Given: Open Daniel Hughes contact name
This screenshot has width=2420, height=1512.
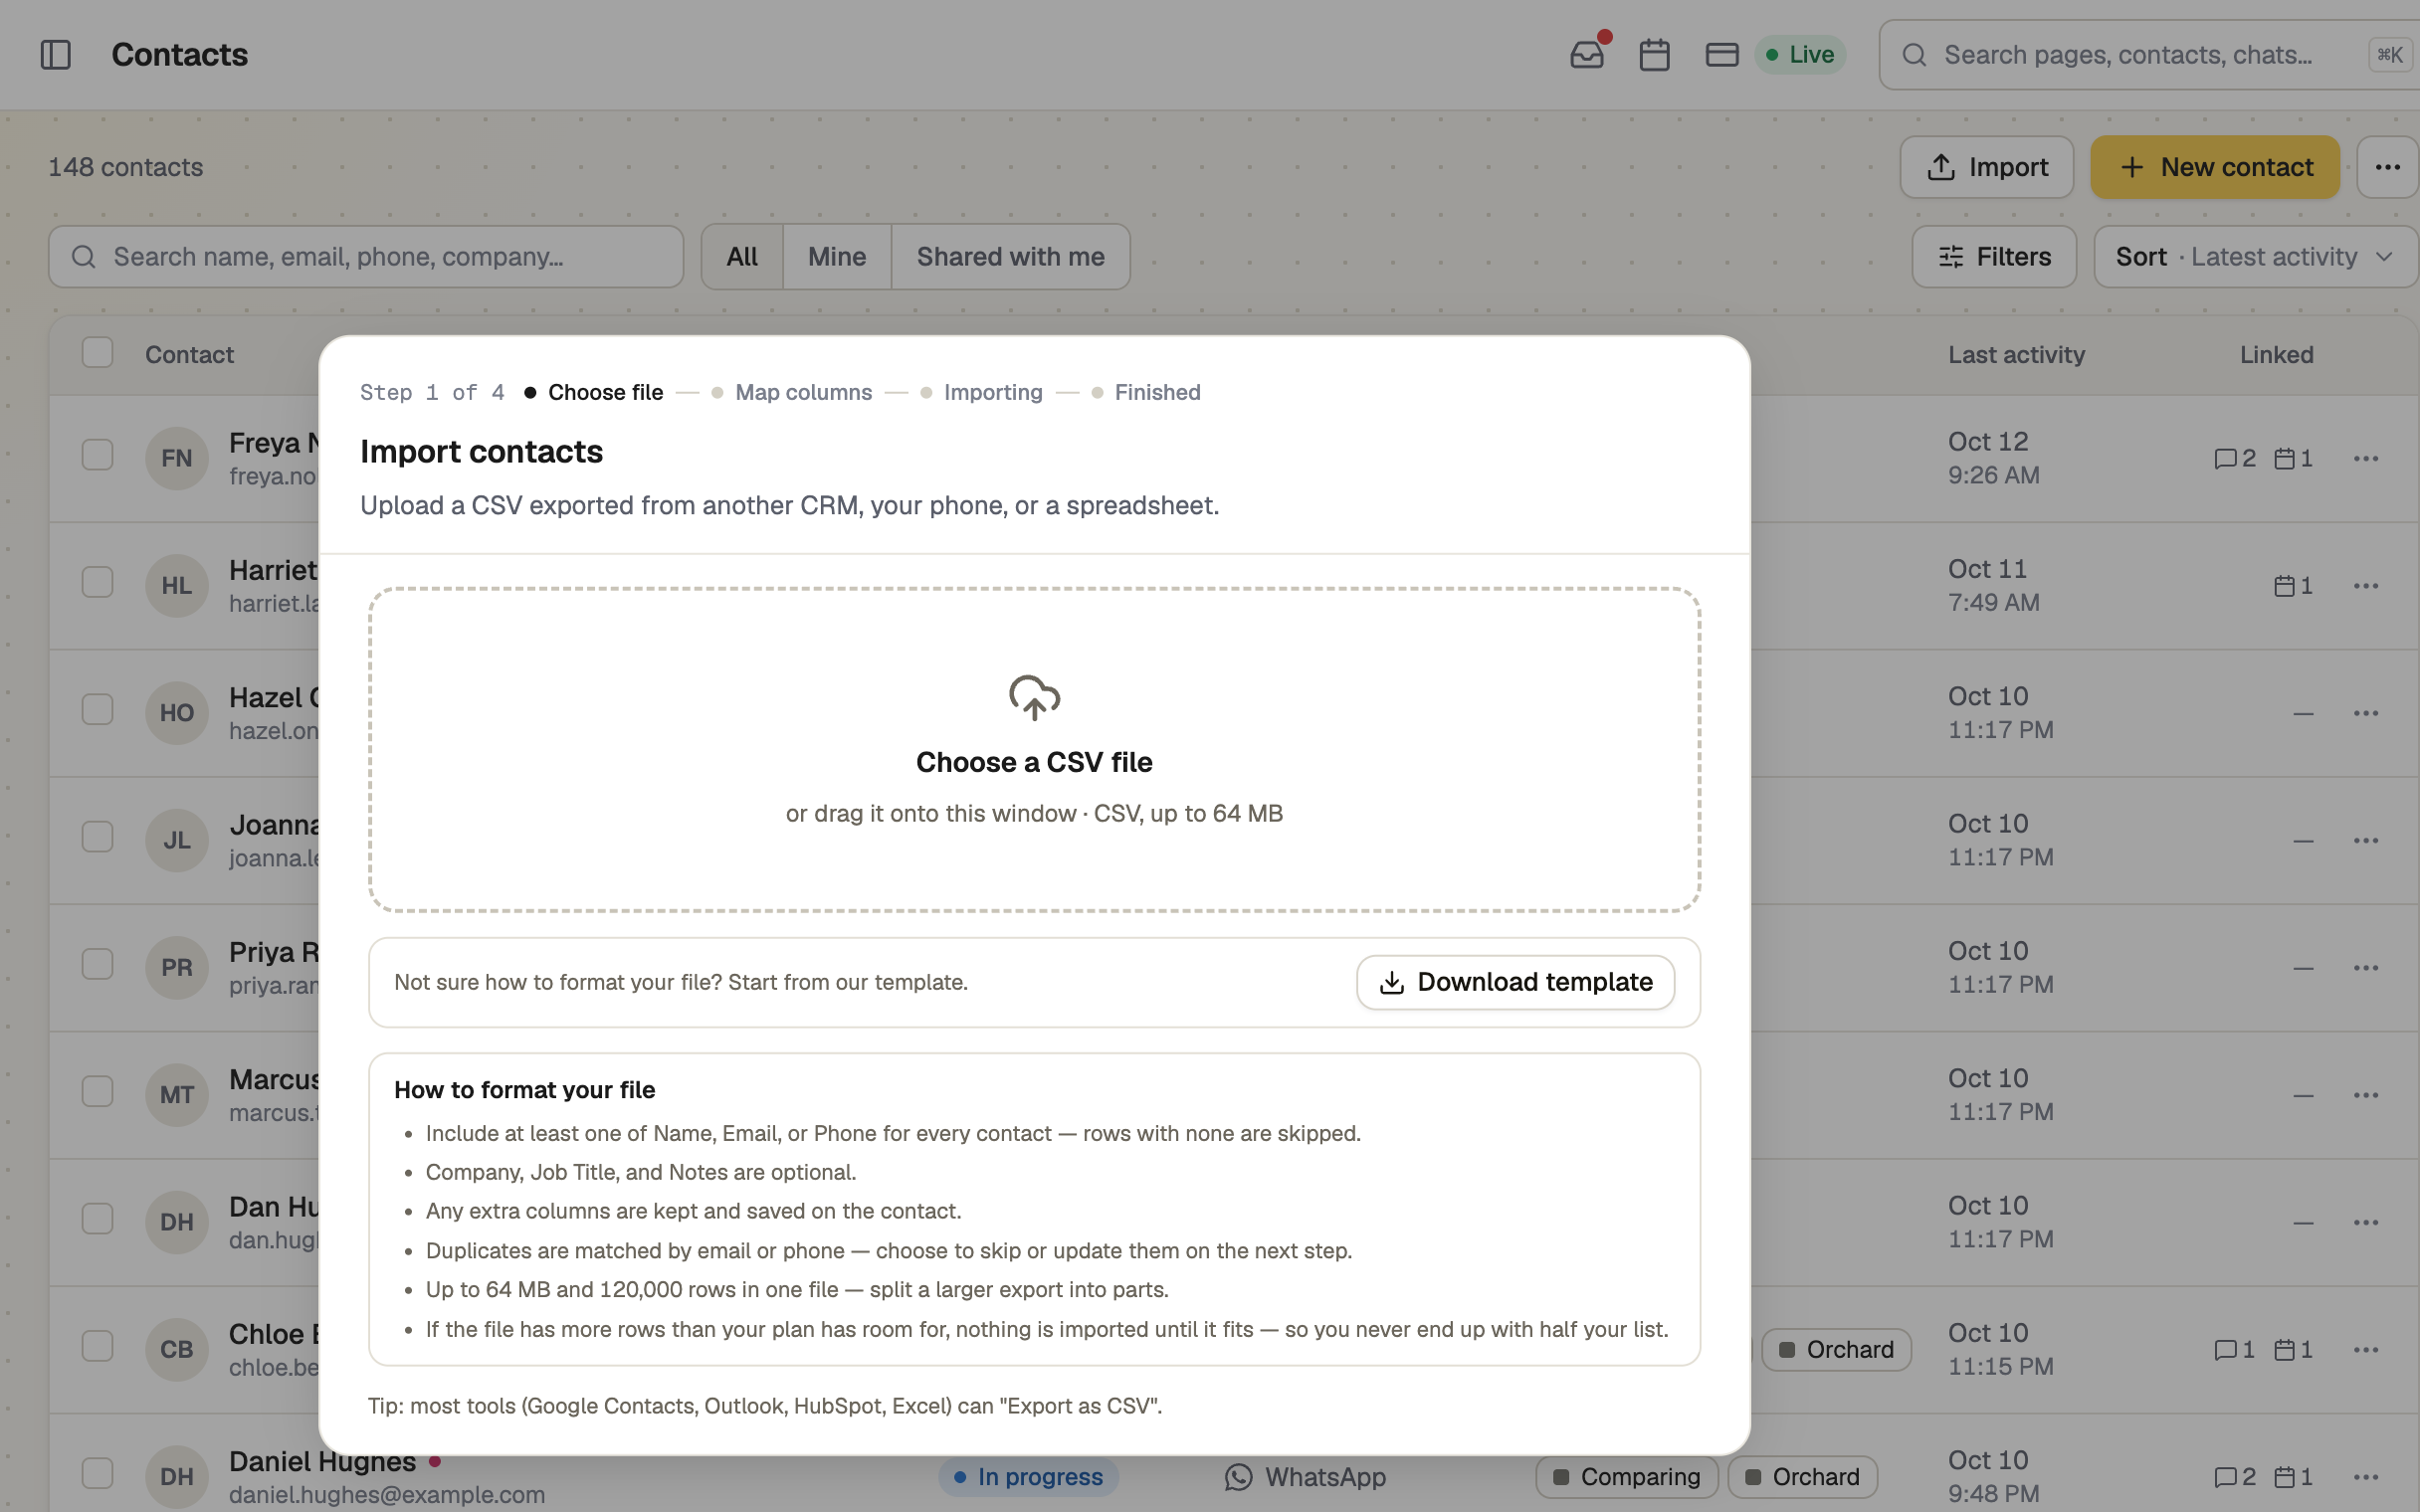Looking at the screenshot, I should click(x=322, y=1461).
